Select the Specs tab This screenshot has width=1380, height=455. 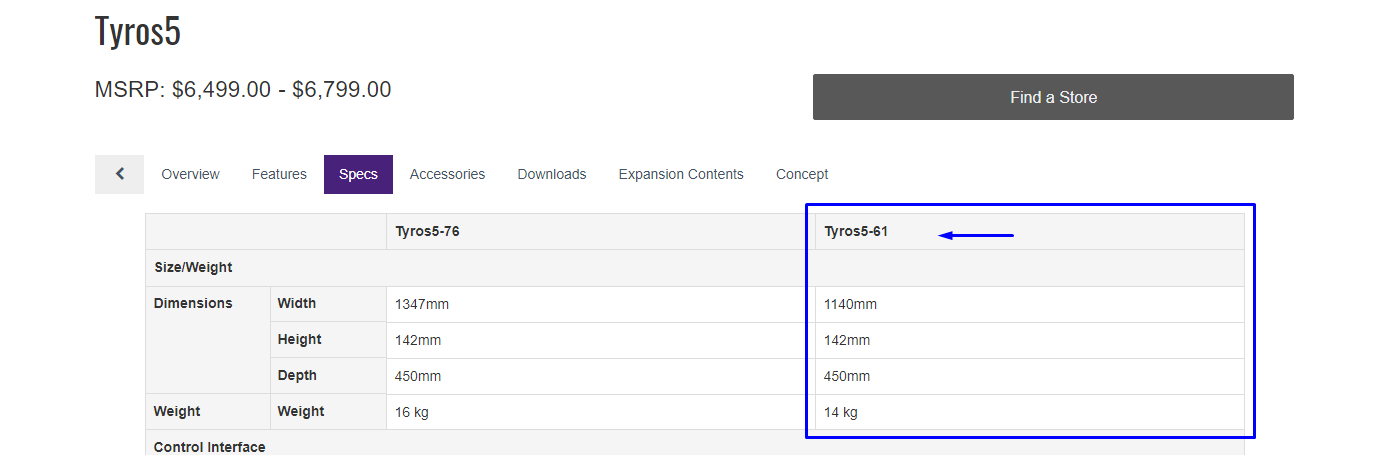click(x=358, y=174)
